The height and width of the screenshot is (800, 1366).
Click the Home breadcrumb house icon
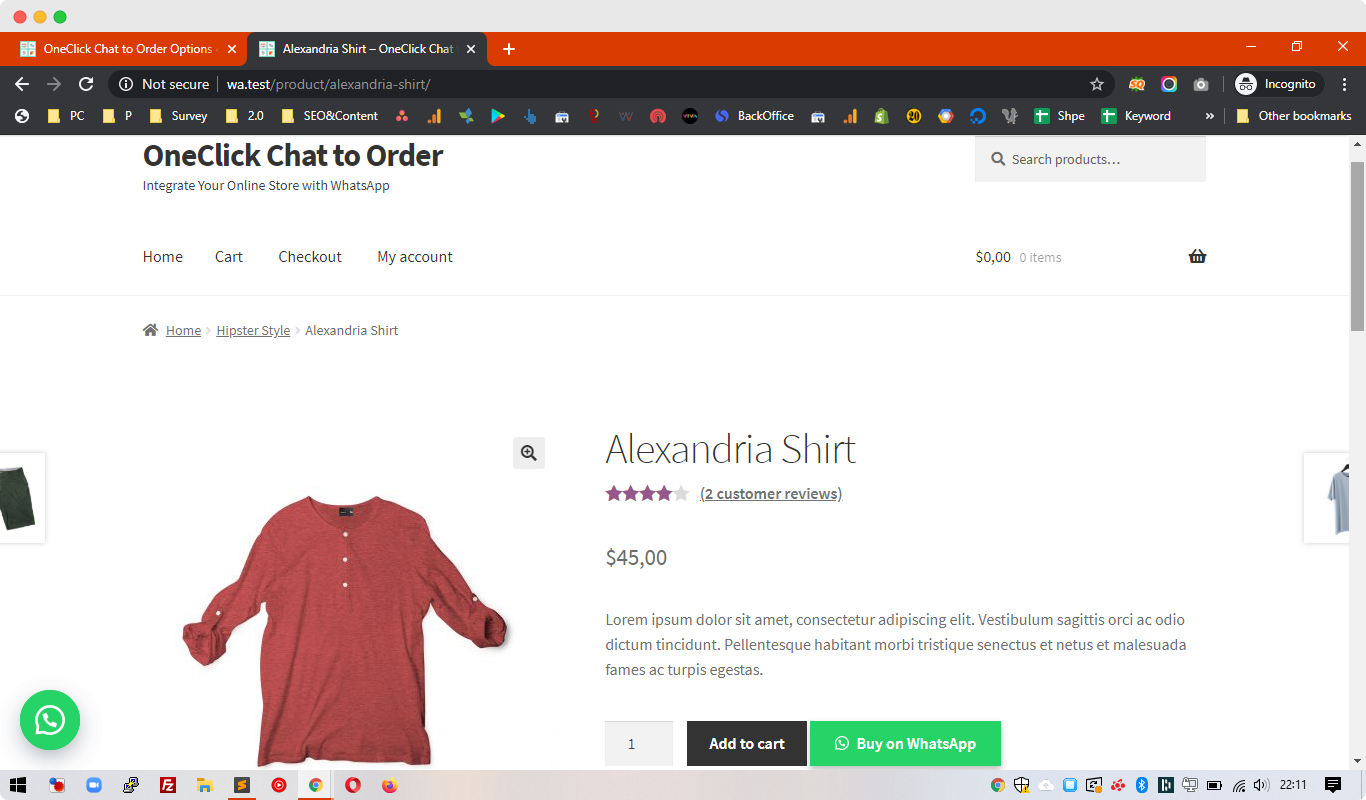[149, 329]
